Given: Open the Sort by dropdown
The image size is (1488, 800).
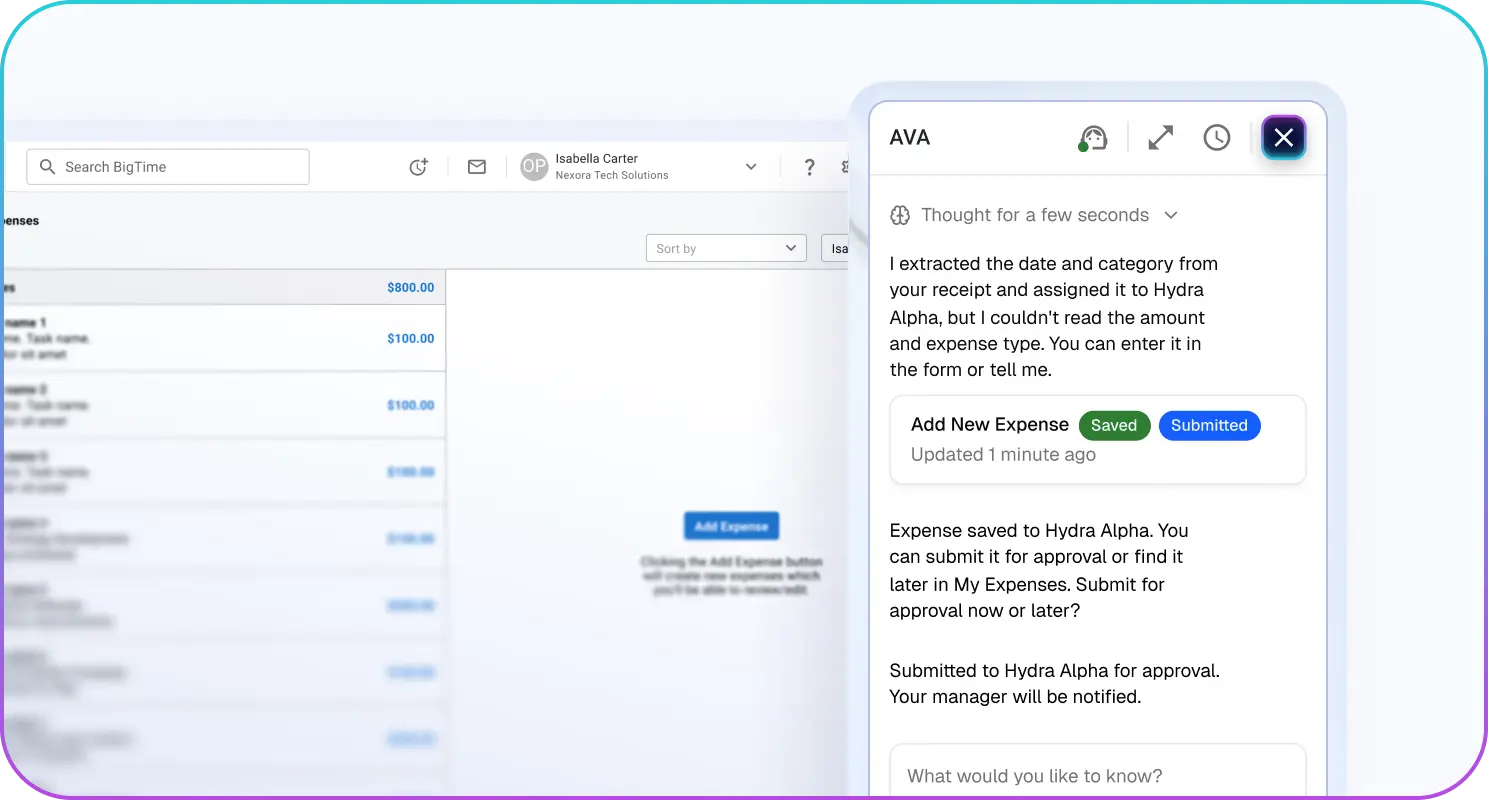Looking at the screenshot, I should point(726,248).
